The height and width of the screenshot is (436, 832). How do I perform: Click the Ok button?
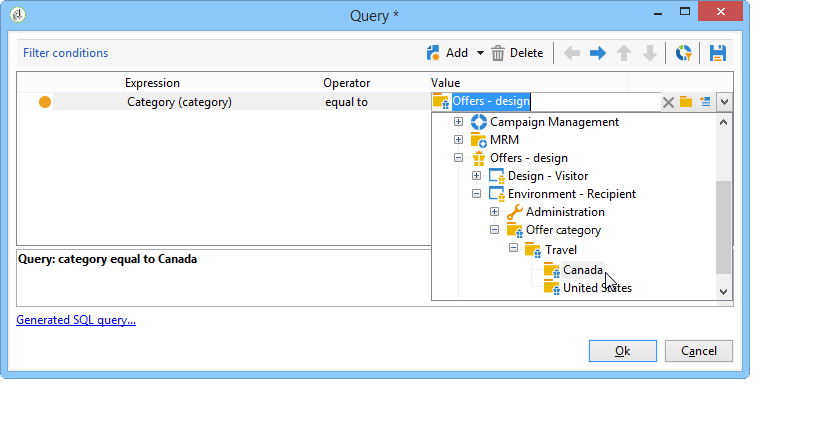pos(622,351)
